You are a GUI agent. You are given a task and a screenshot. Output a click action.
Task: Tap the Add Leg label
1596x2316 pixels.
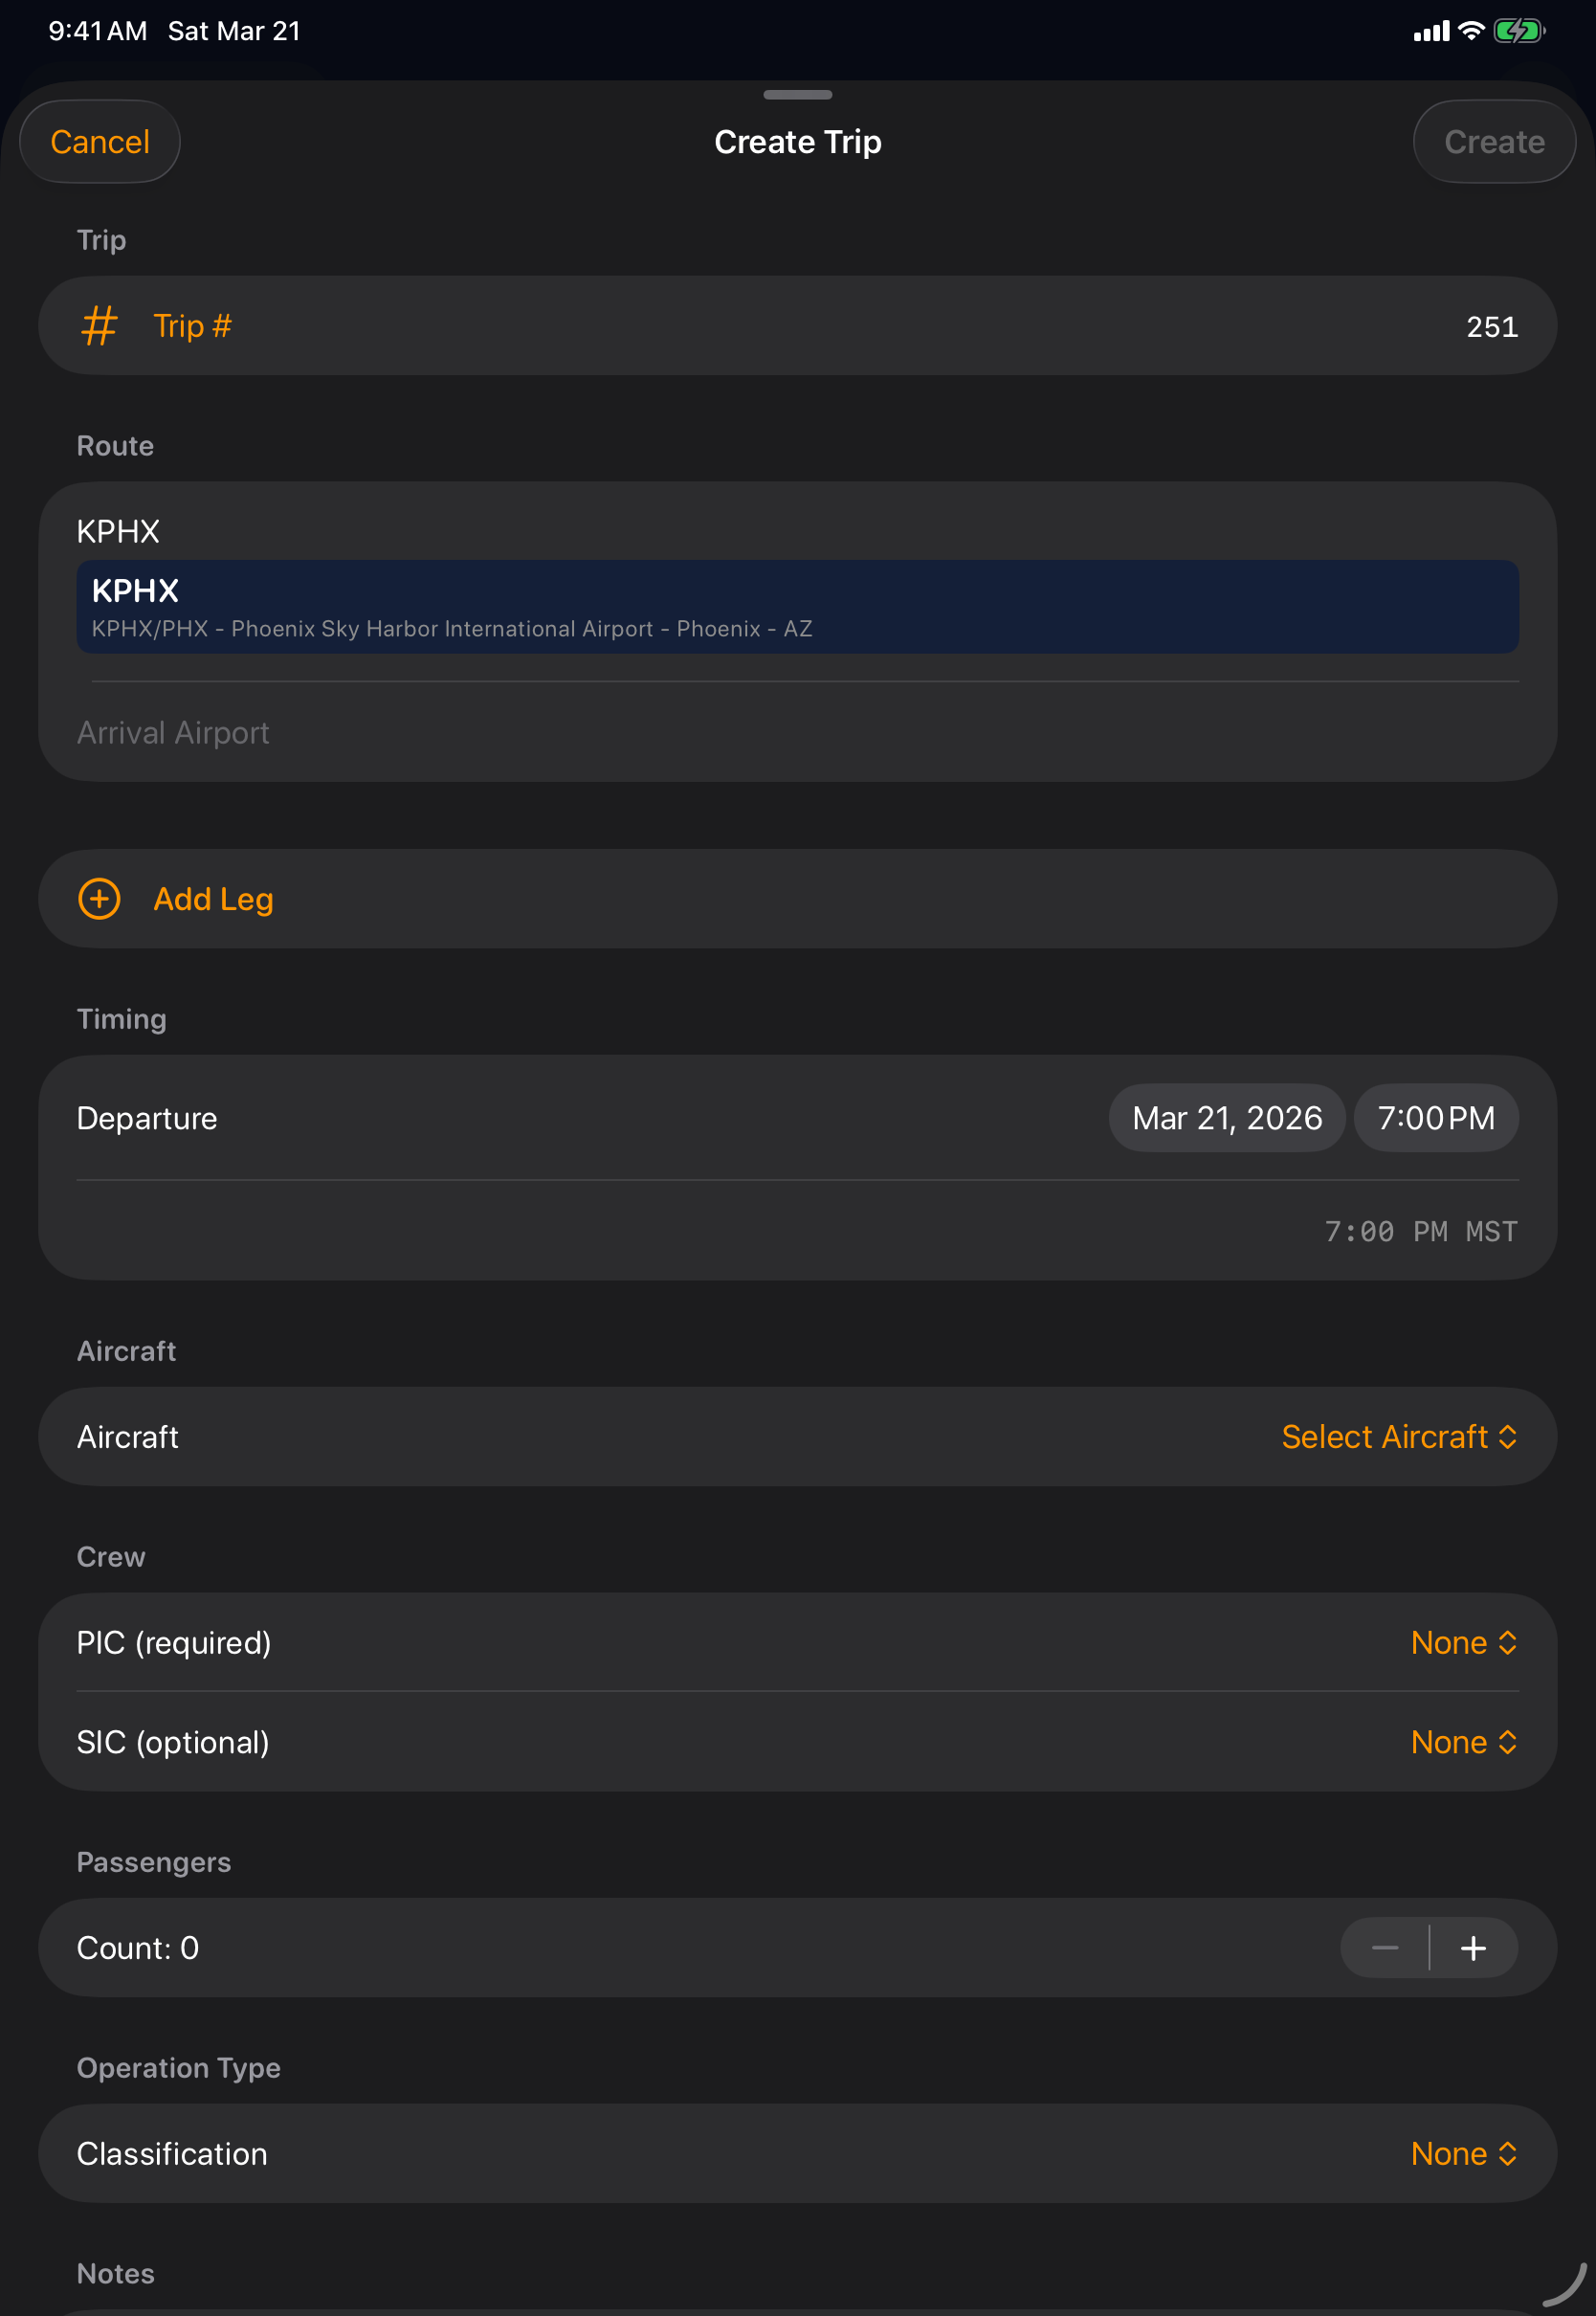(x=213, y=899)
